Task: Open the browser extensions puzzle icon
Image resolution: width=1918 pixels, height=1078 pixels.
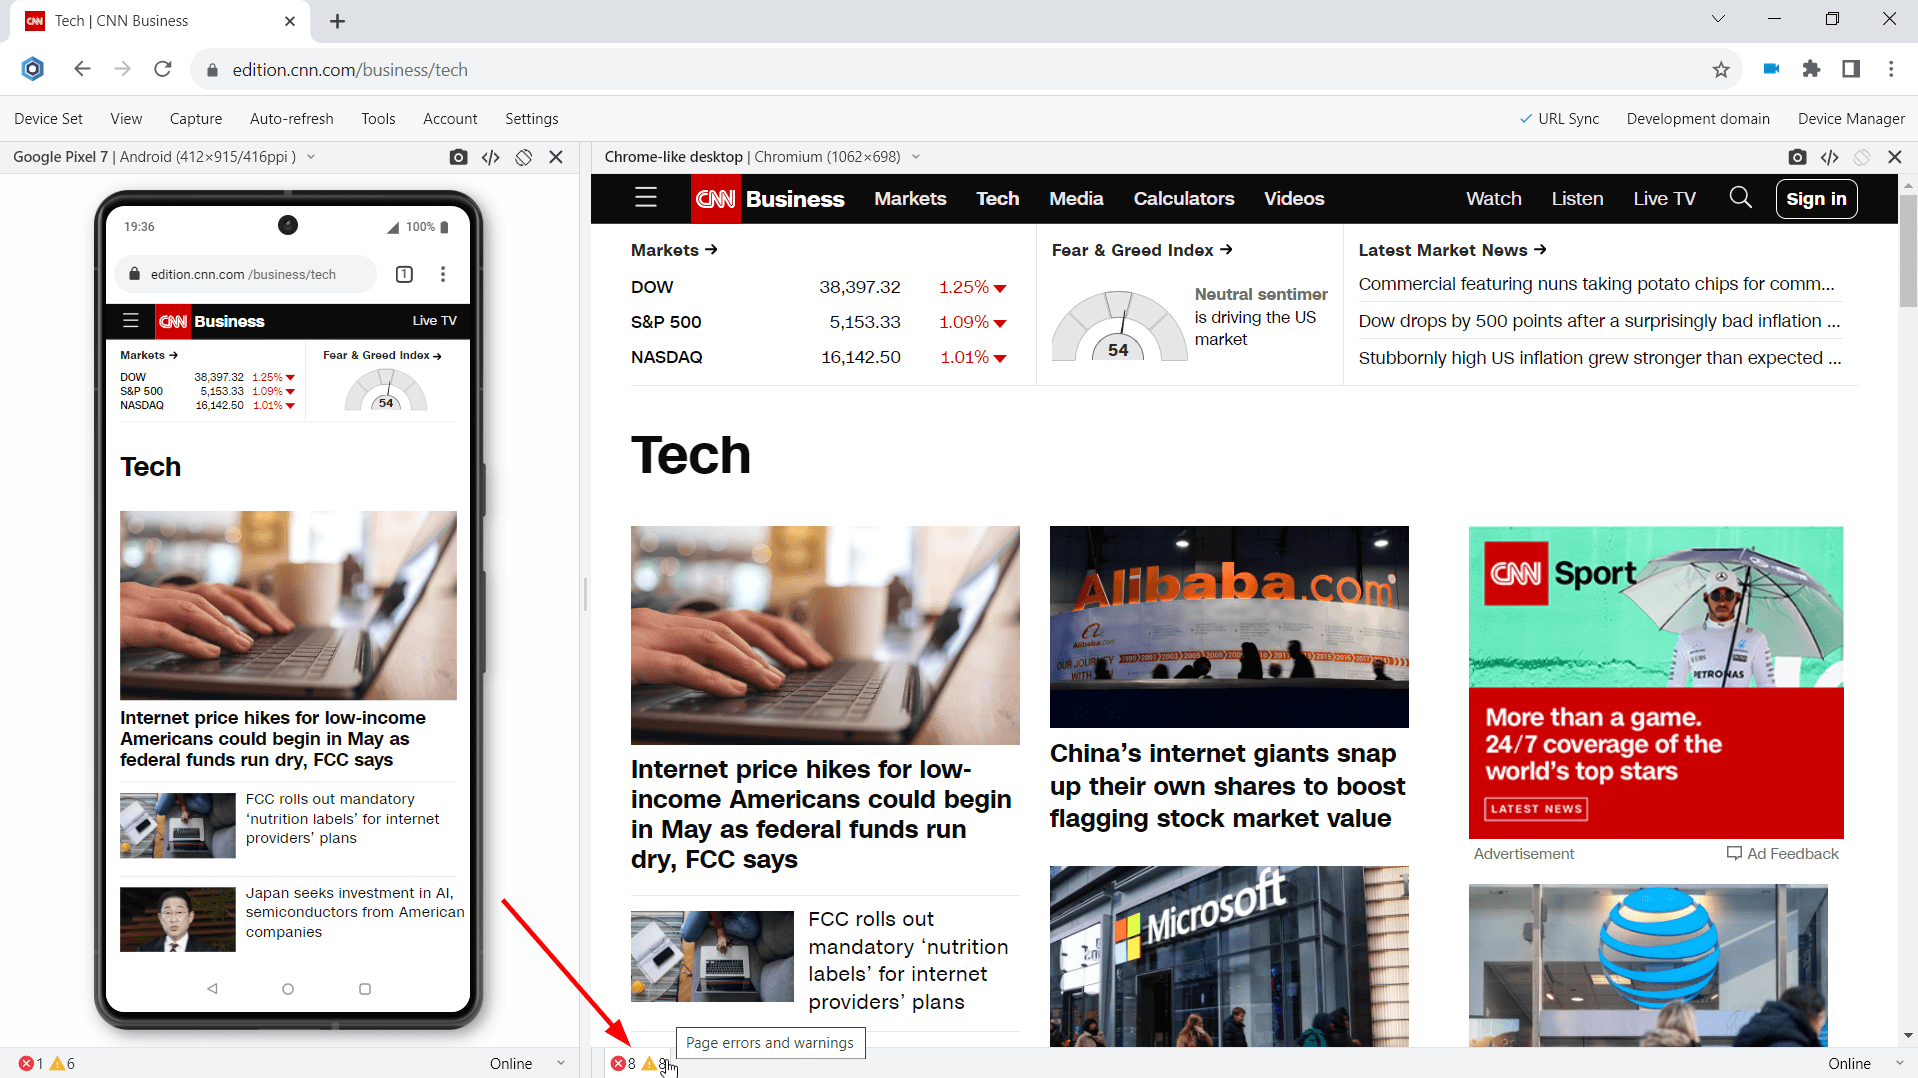Action: (1811, 69)
